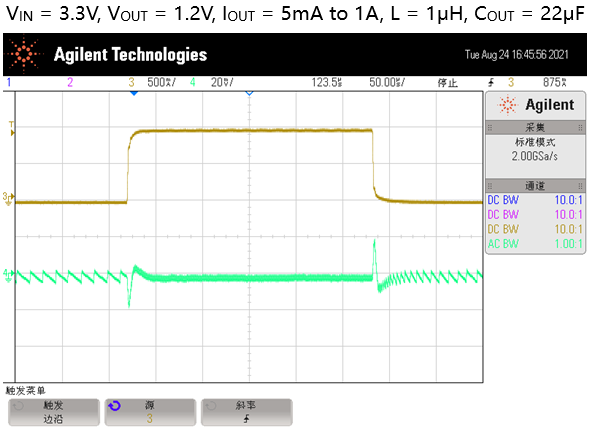Open the slope 斜率 softkey

[x=246, y=412]
